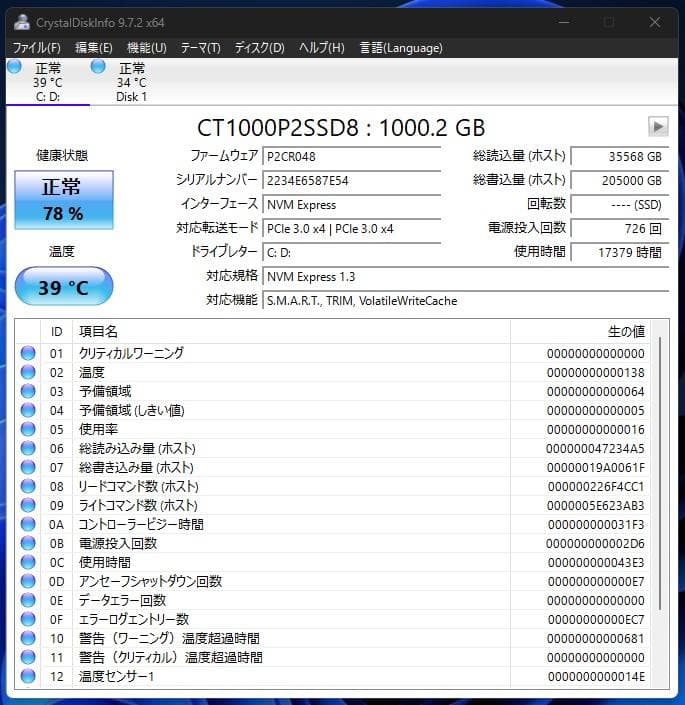This screenshot has width=685, height=705.
Task: Click the drive title CT1000P2SSD8 : 1000.2 GB
Action: 341,128
